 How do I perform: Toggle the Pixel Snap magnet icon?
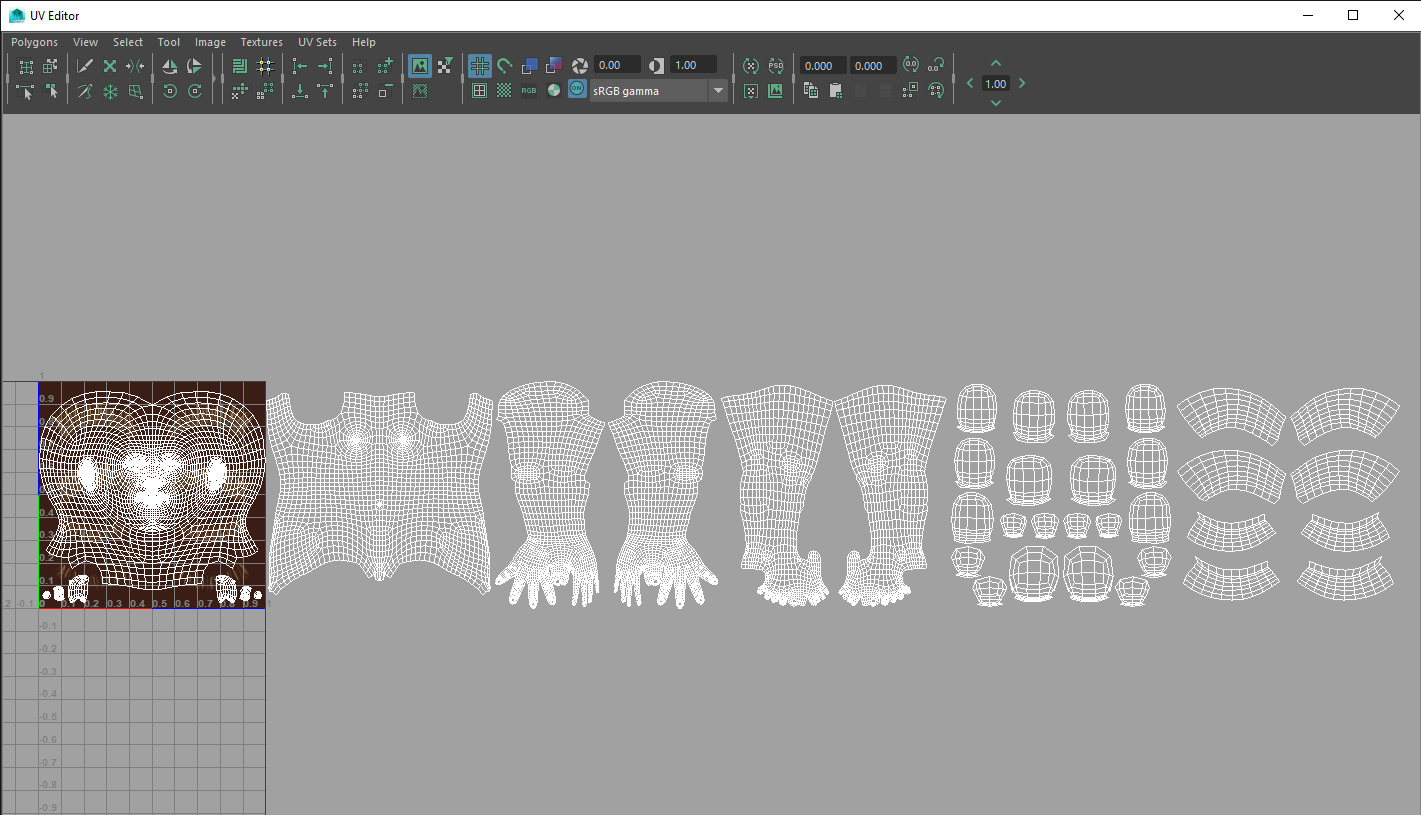pyautogui.click(x=505, y=66)
